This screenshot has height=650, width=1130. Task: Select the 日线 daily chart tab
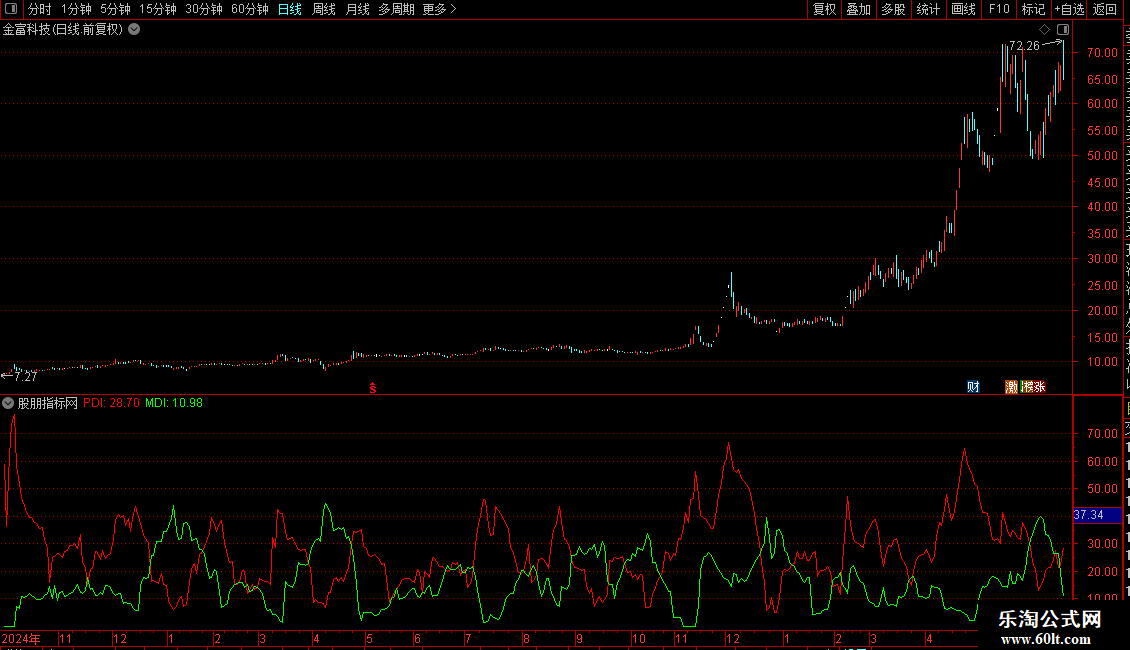pos(290,9)
